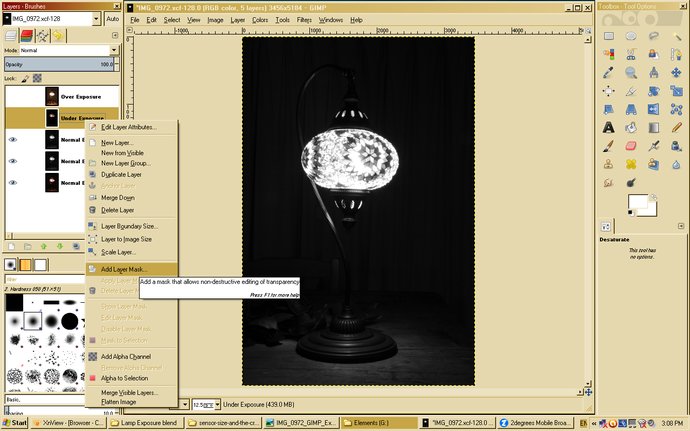This screenshot has width=690, height=431.
Task: Select the Scissors Select tool
Action: (x=631, y=54)
